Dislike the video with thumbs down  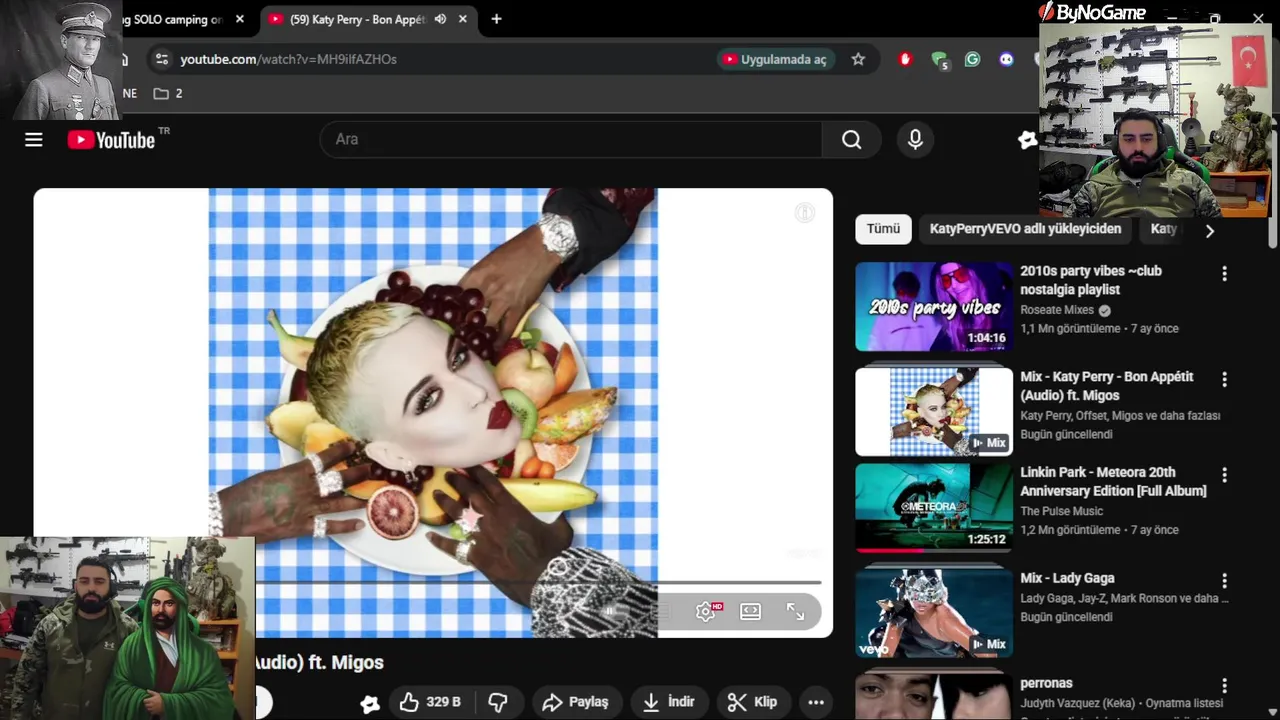tap(498, 702)
